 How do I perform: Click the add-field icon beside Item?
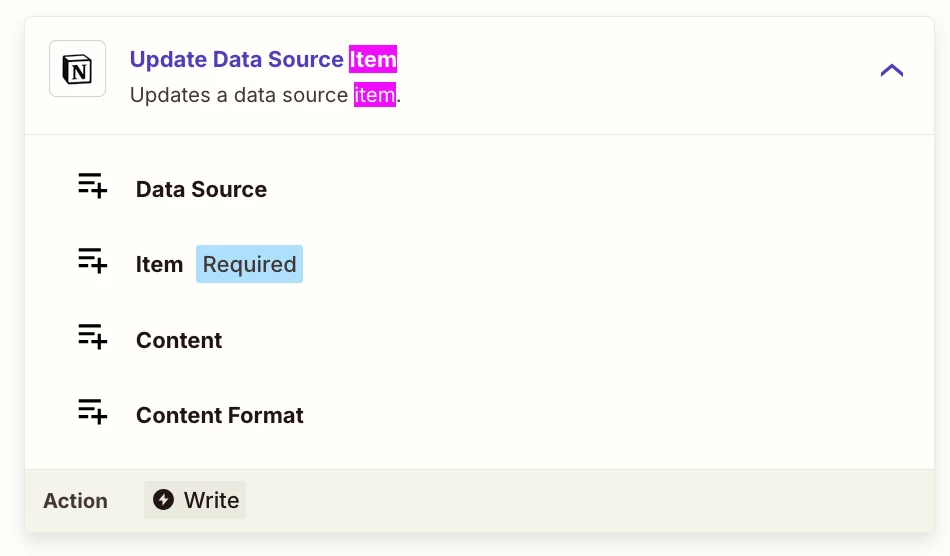point(92,262)
